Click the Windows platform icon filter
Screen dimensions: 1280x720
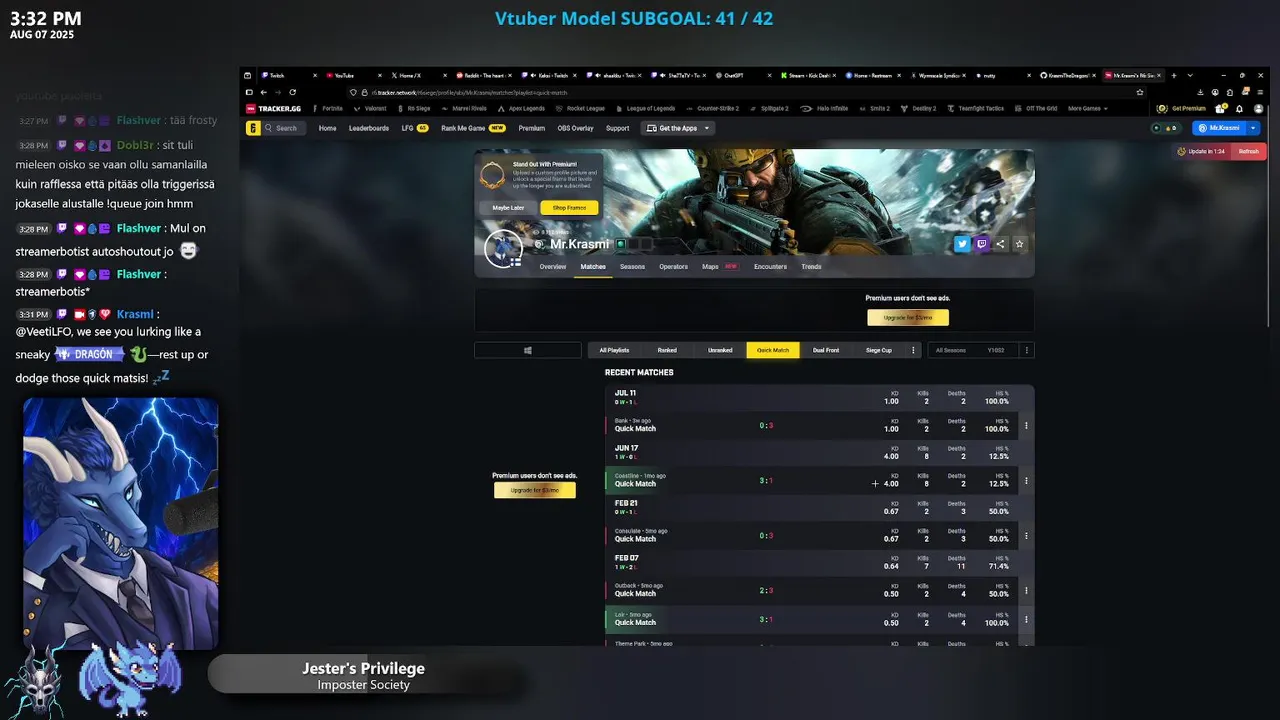point(527,350)
